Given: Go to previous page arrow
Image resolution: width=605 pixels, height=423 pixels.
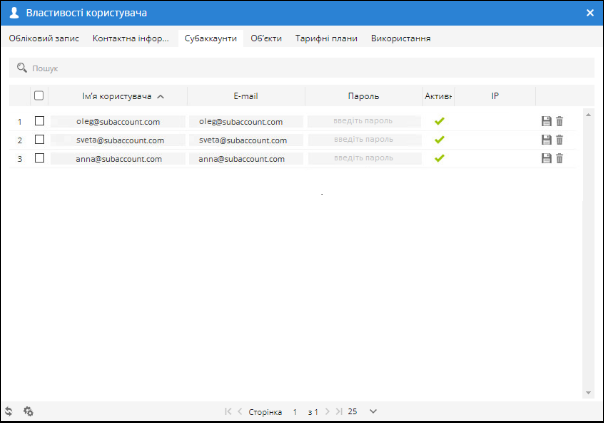Looking at the screenshot, I should point(240,411).
